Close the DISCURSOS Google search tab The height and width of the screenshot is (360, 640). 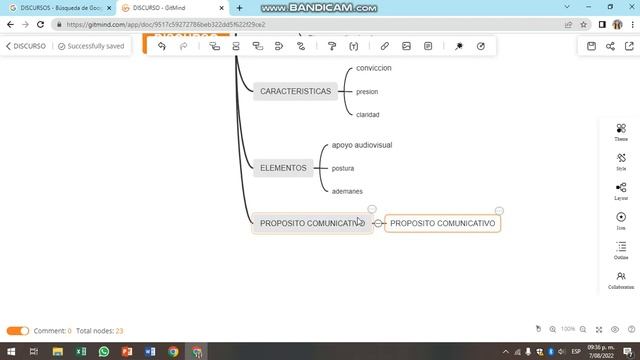(109, 8)
